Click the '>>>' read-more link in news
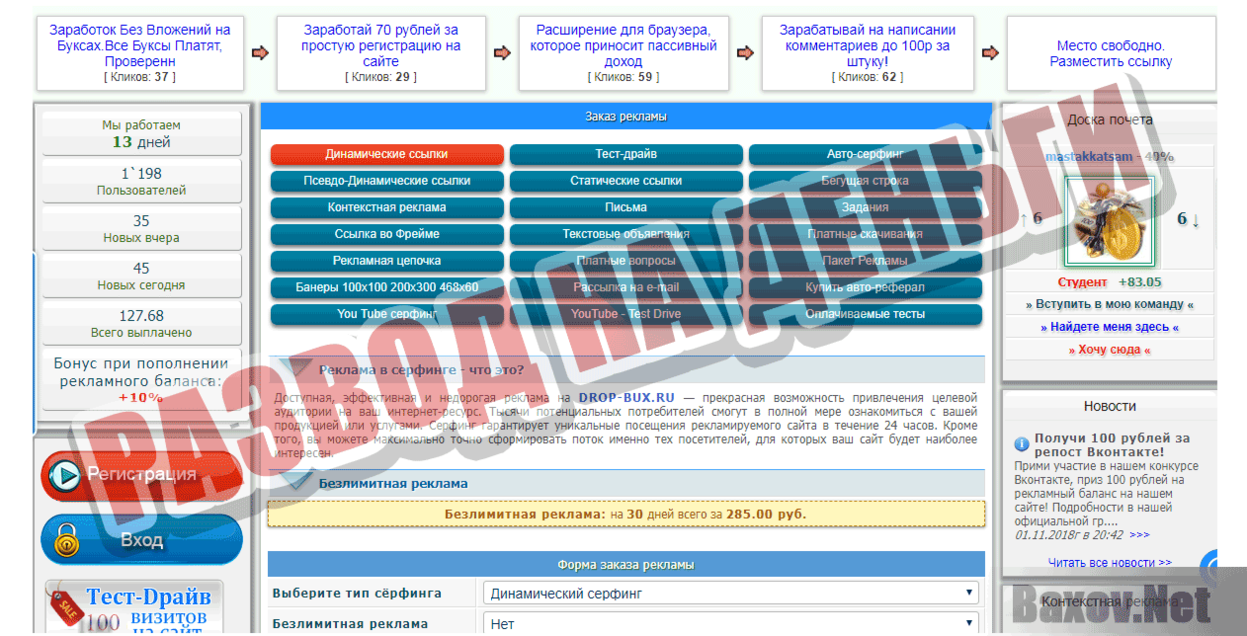 coord(1139,535)
